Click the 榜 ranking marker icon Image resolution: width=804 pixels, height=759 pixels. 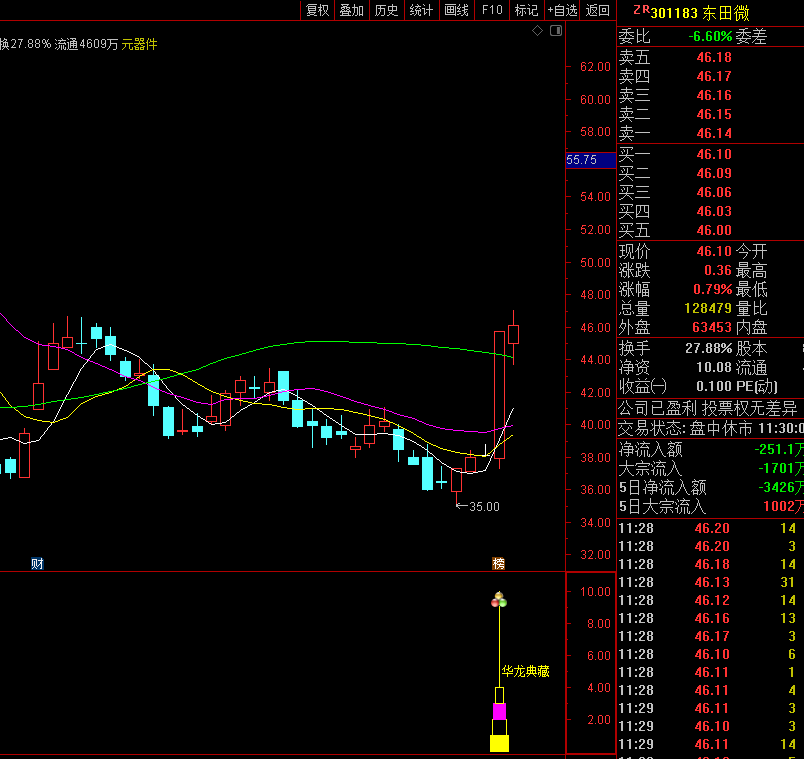498,564
